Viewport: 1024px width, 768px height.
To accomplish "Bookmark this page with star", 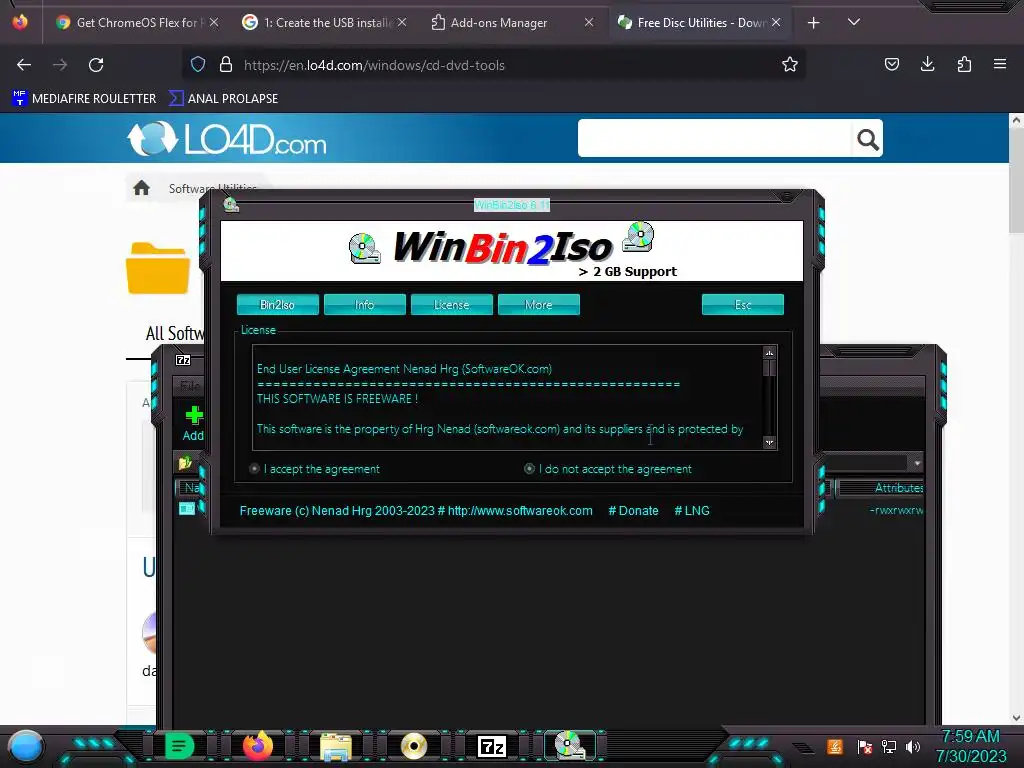I will pyautogui.click(x=790, y=64).
